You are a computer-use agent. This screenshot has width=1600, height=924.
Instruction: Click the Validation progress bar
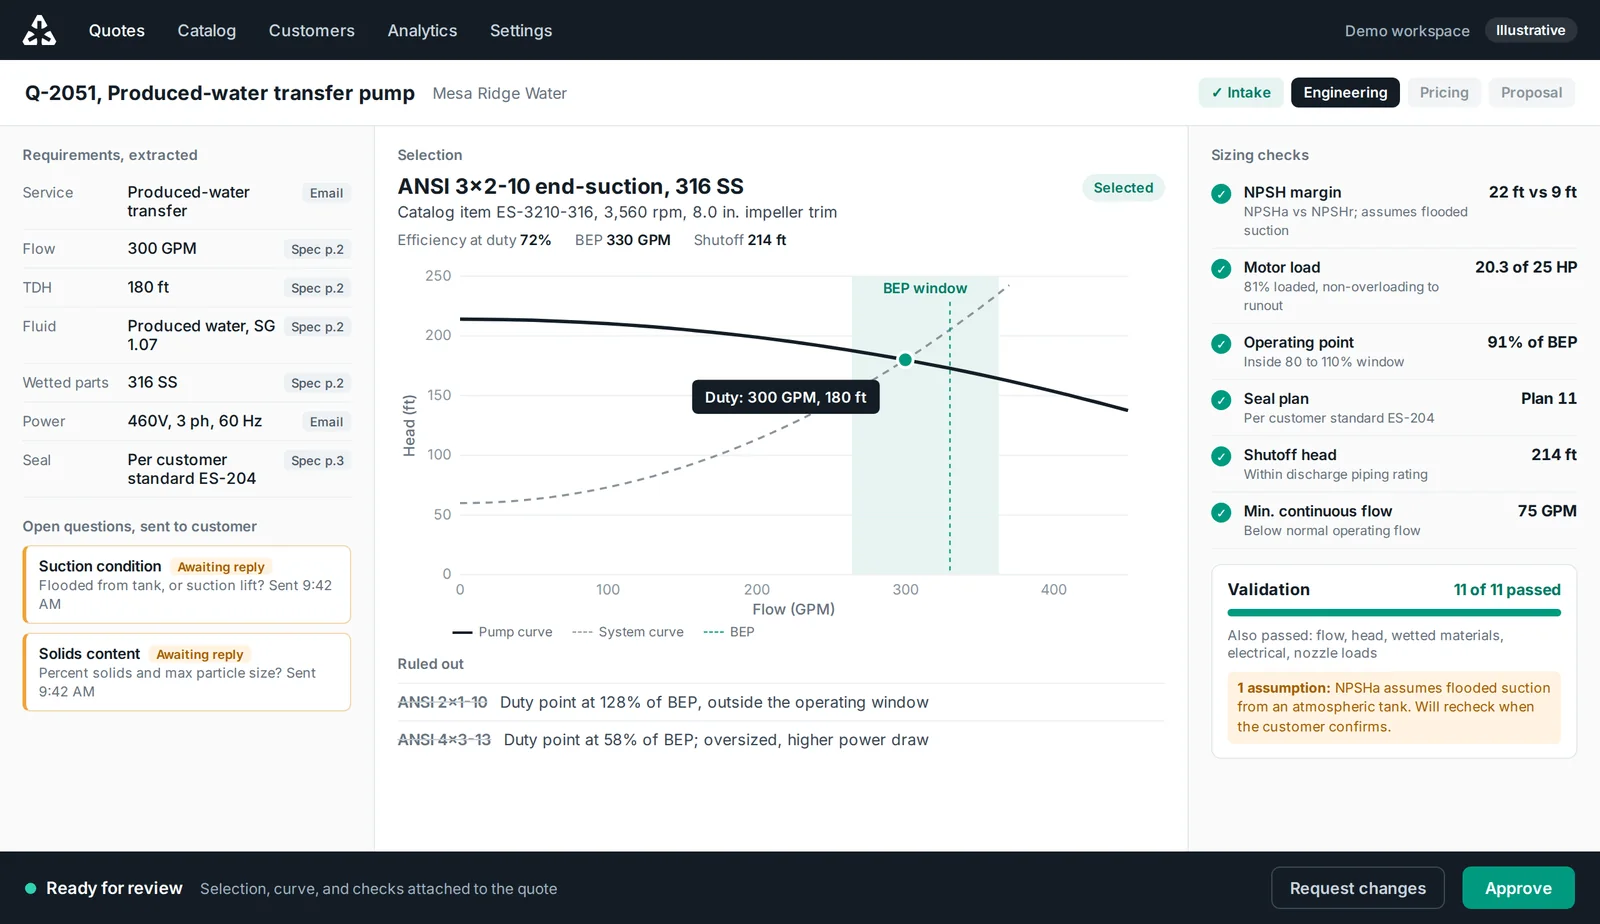[1394, 613]
